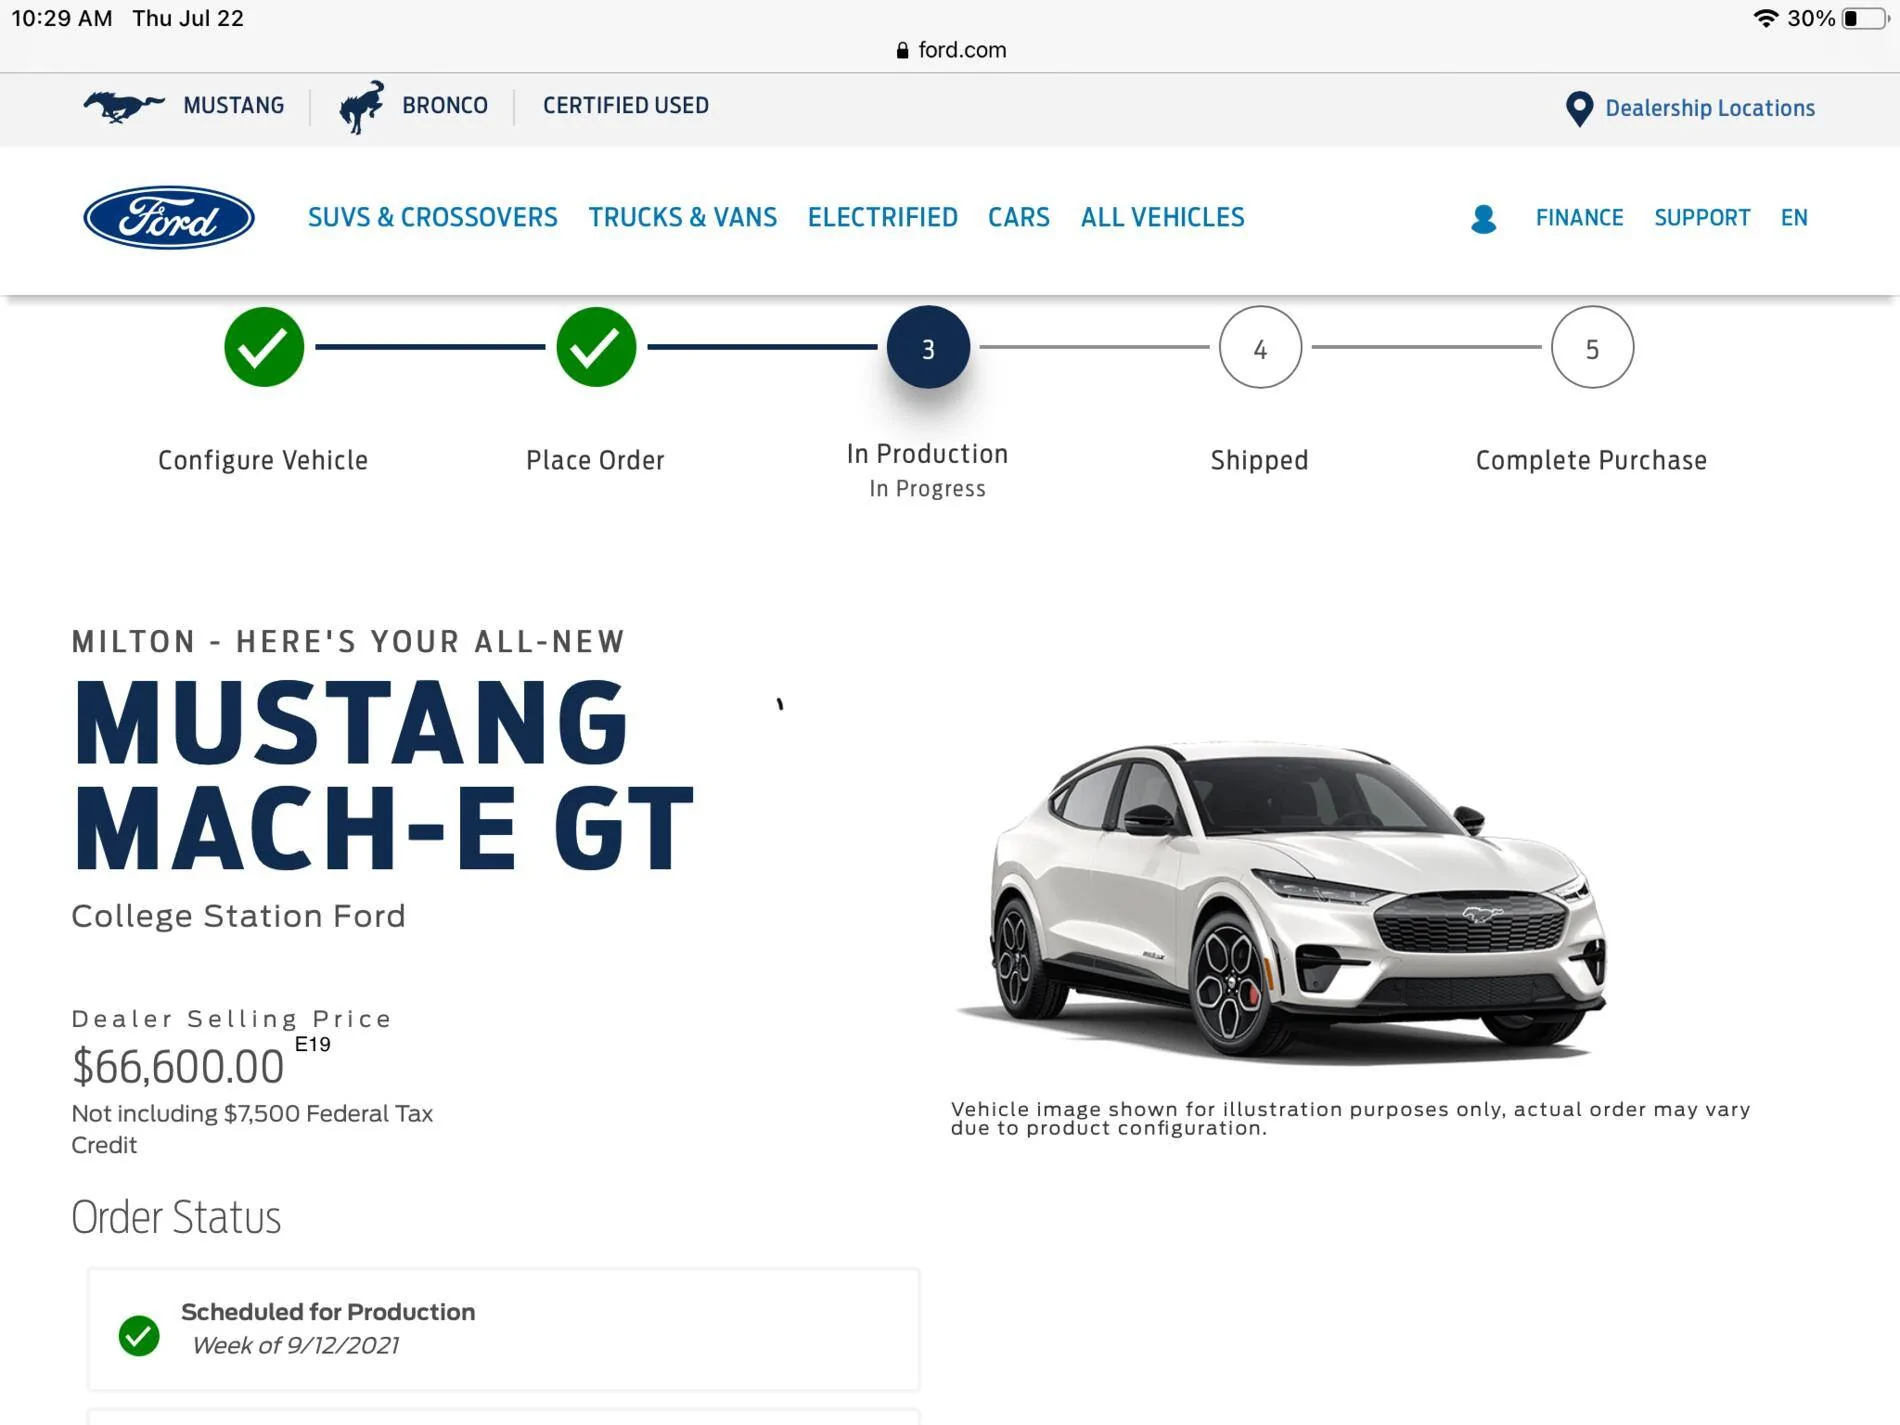Click the $66,600.00 price value
1900x1425 pixels.
pos(178,1067)
